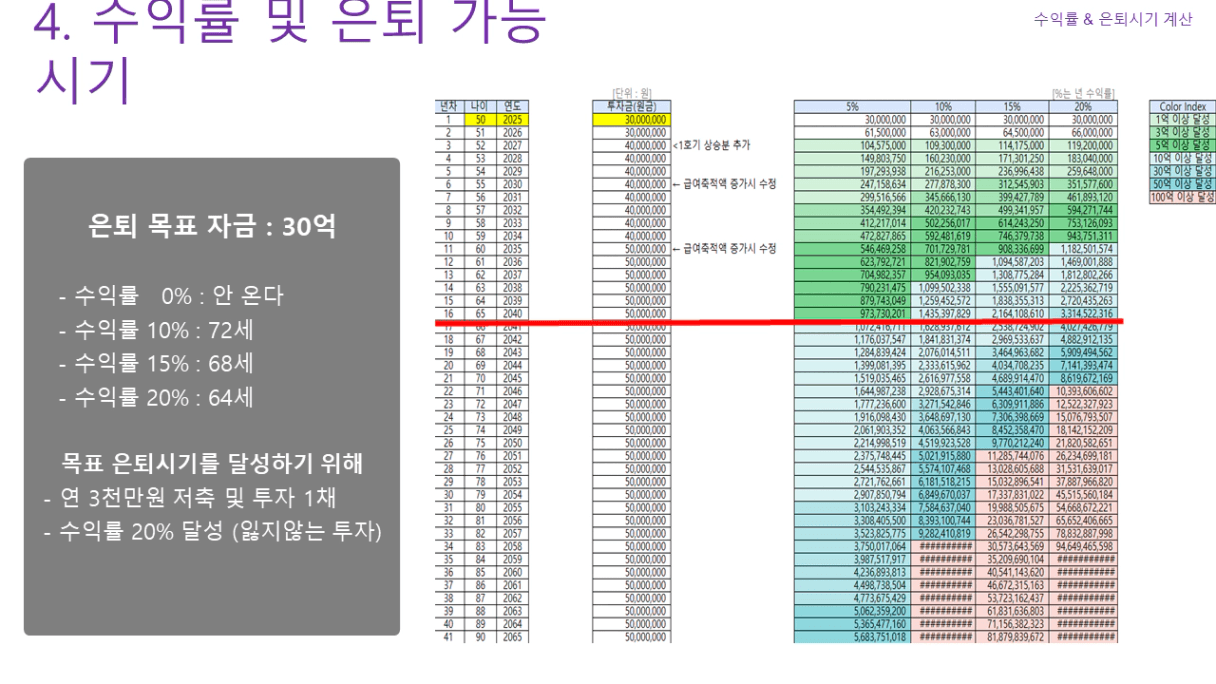Select the '30억 이상 달성' legend color
This screenshot has width=1216, height=684.
1184,171
